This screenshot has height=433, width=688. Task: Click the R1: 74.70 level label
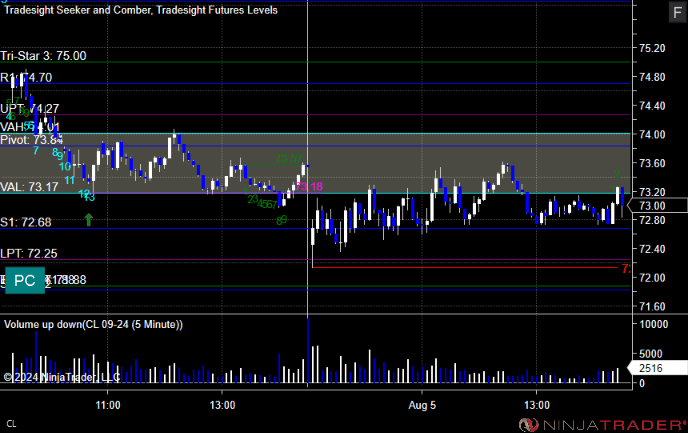click(x=26, y=78)
